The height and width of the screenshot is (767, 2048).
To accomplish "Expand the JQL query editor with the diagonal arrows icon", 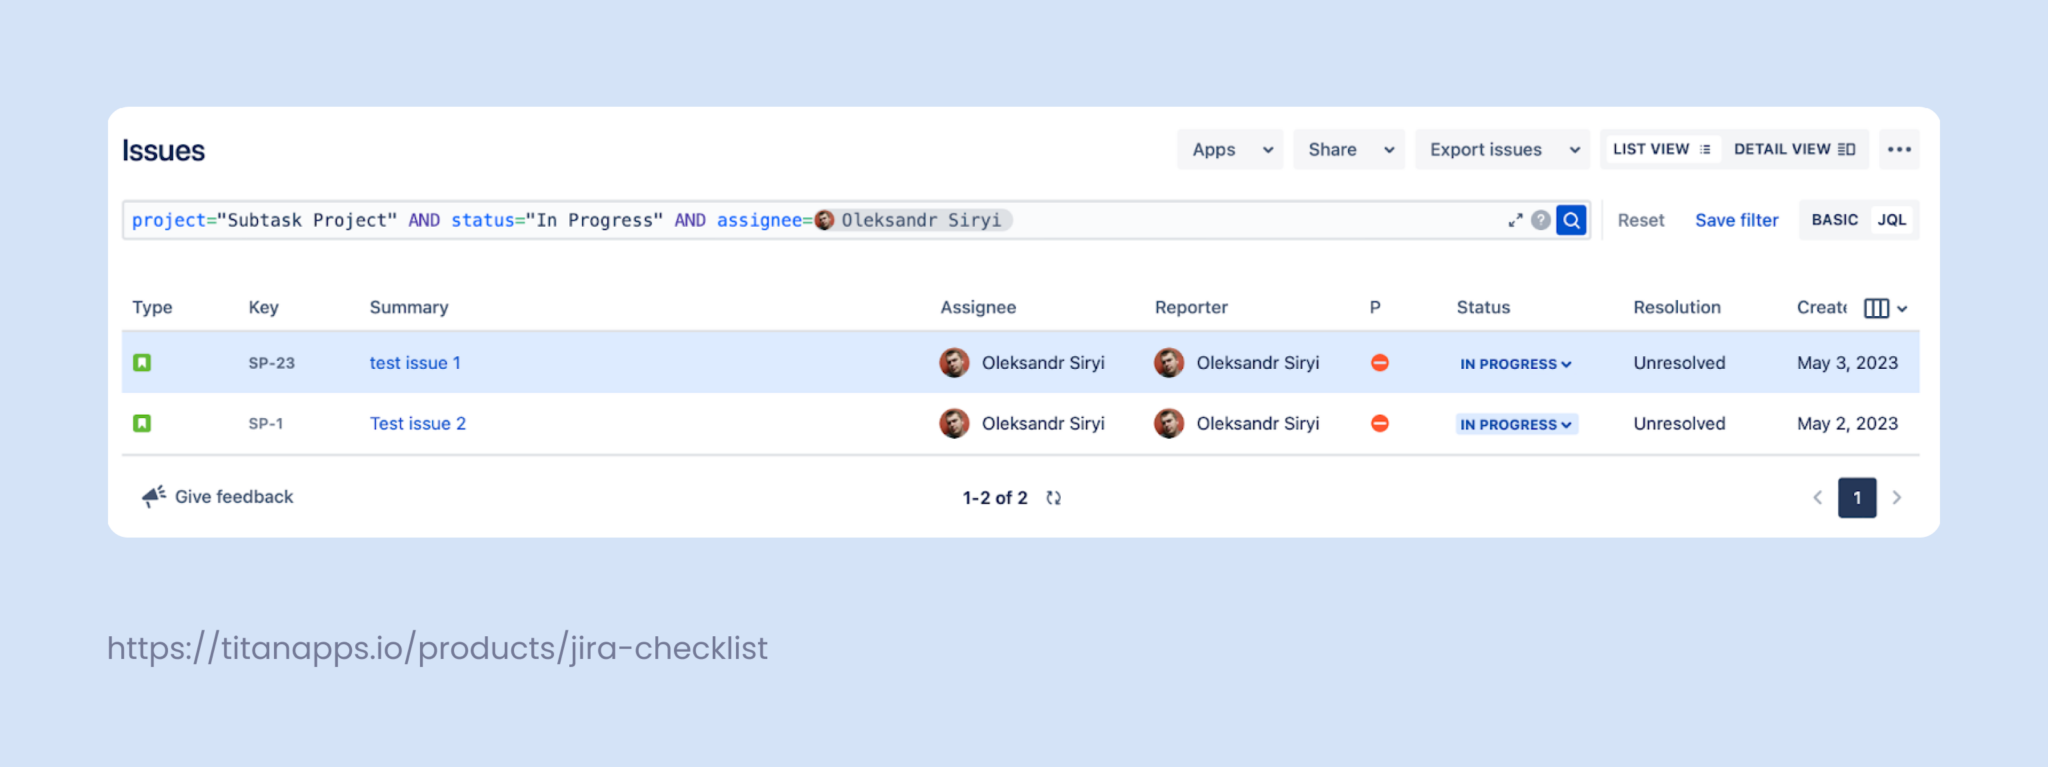I will click(1515, 220).
